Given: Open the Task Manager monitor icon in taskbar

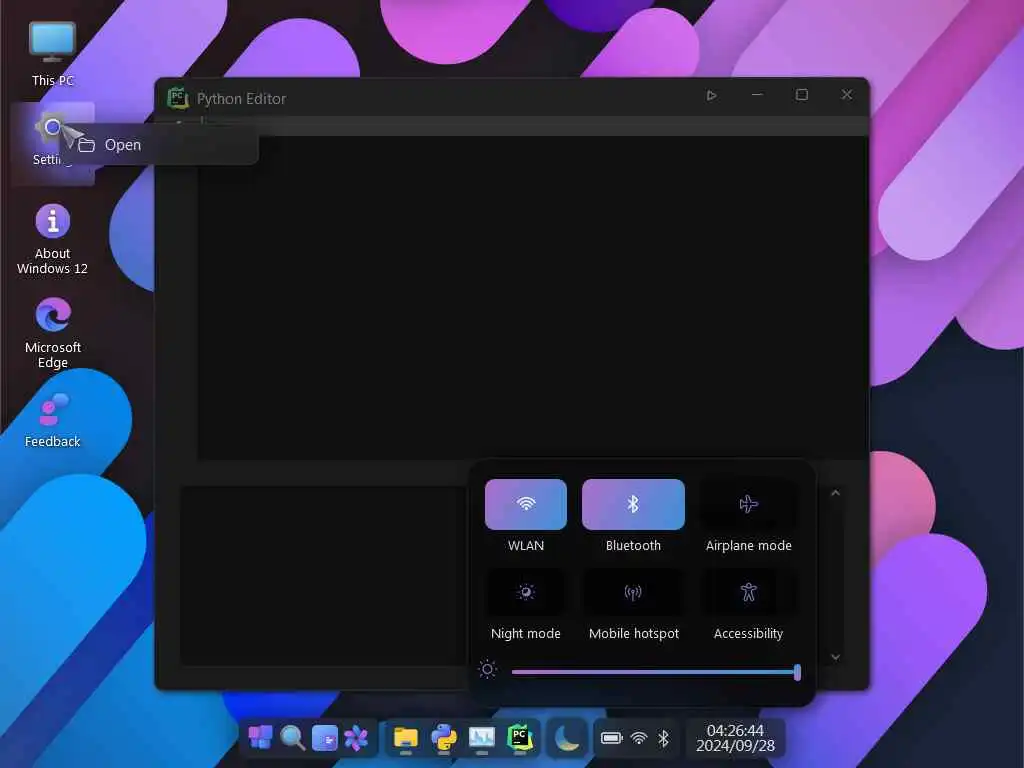Looking at the screenshot, I should (482, 738).
